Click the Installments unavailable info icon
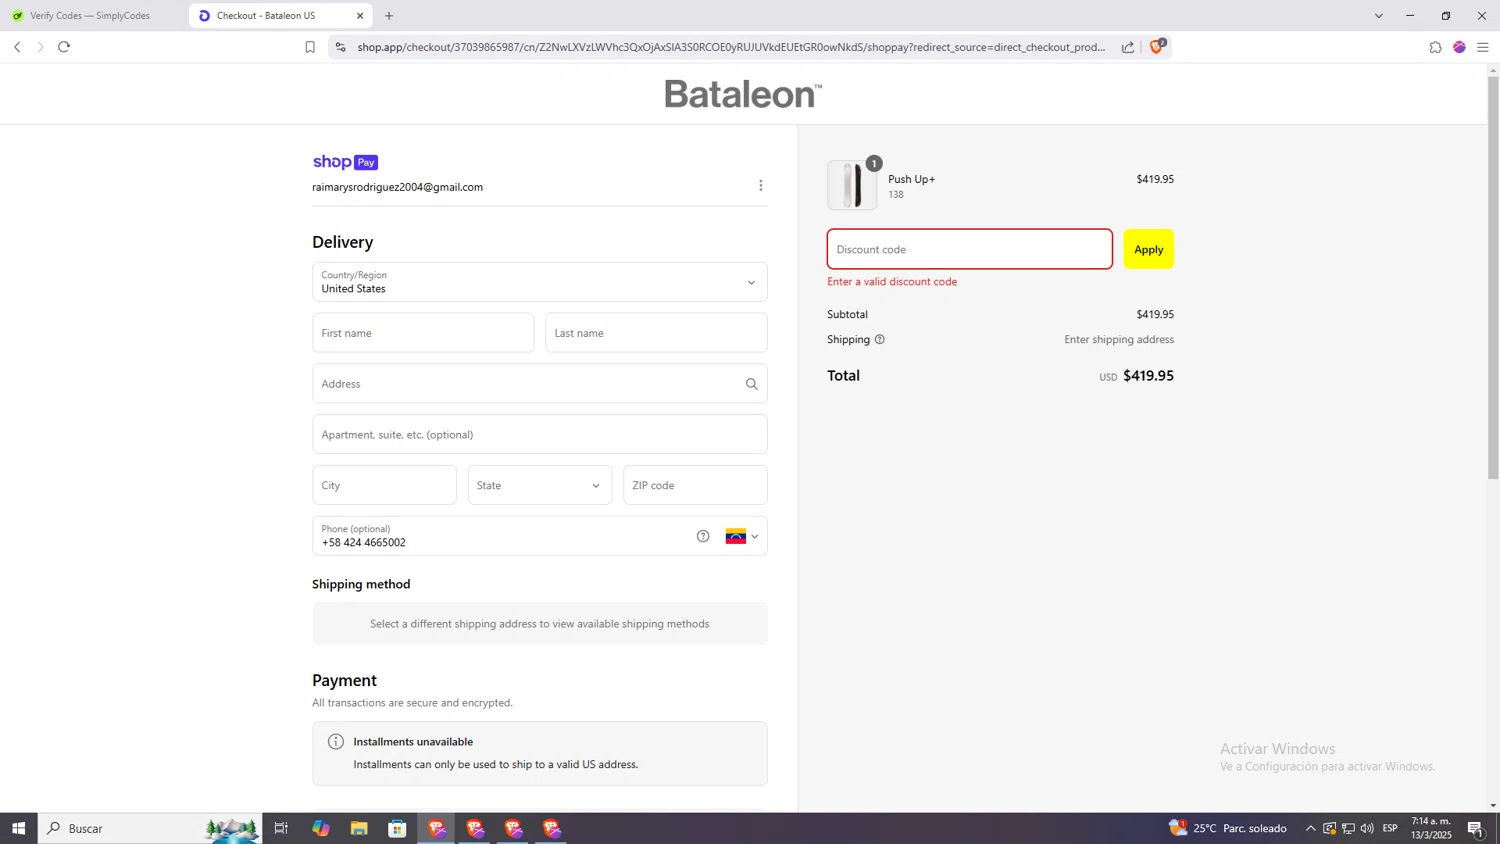Viewport: 1500px width, 844px height. [x=336, y=742]
